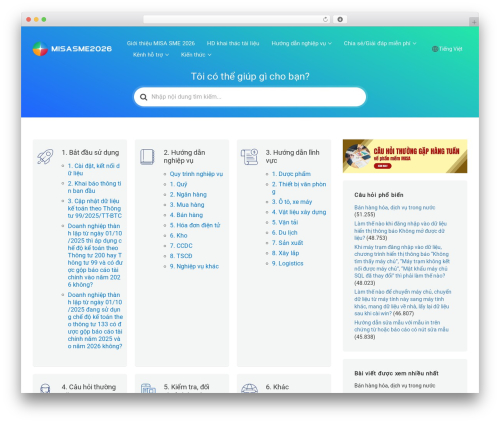Expand the Chia sẻ/Giải đáp miễn phí menu
500x423 pixels.
pos(380,43)
